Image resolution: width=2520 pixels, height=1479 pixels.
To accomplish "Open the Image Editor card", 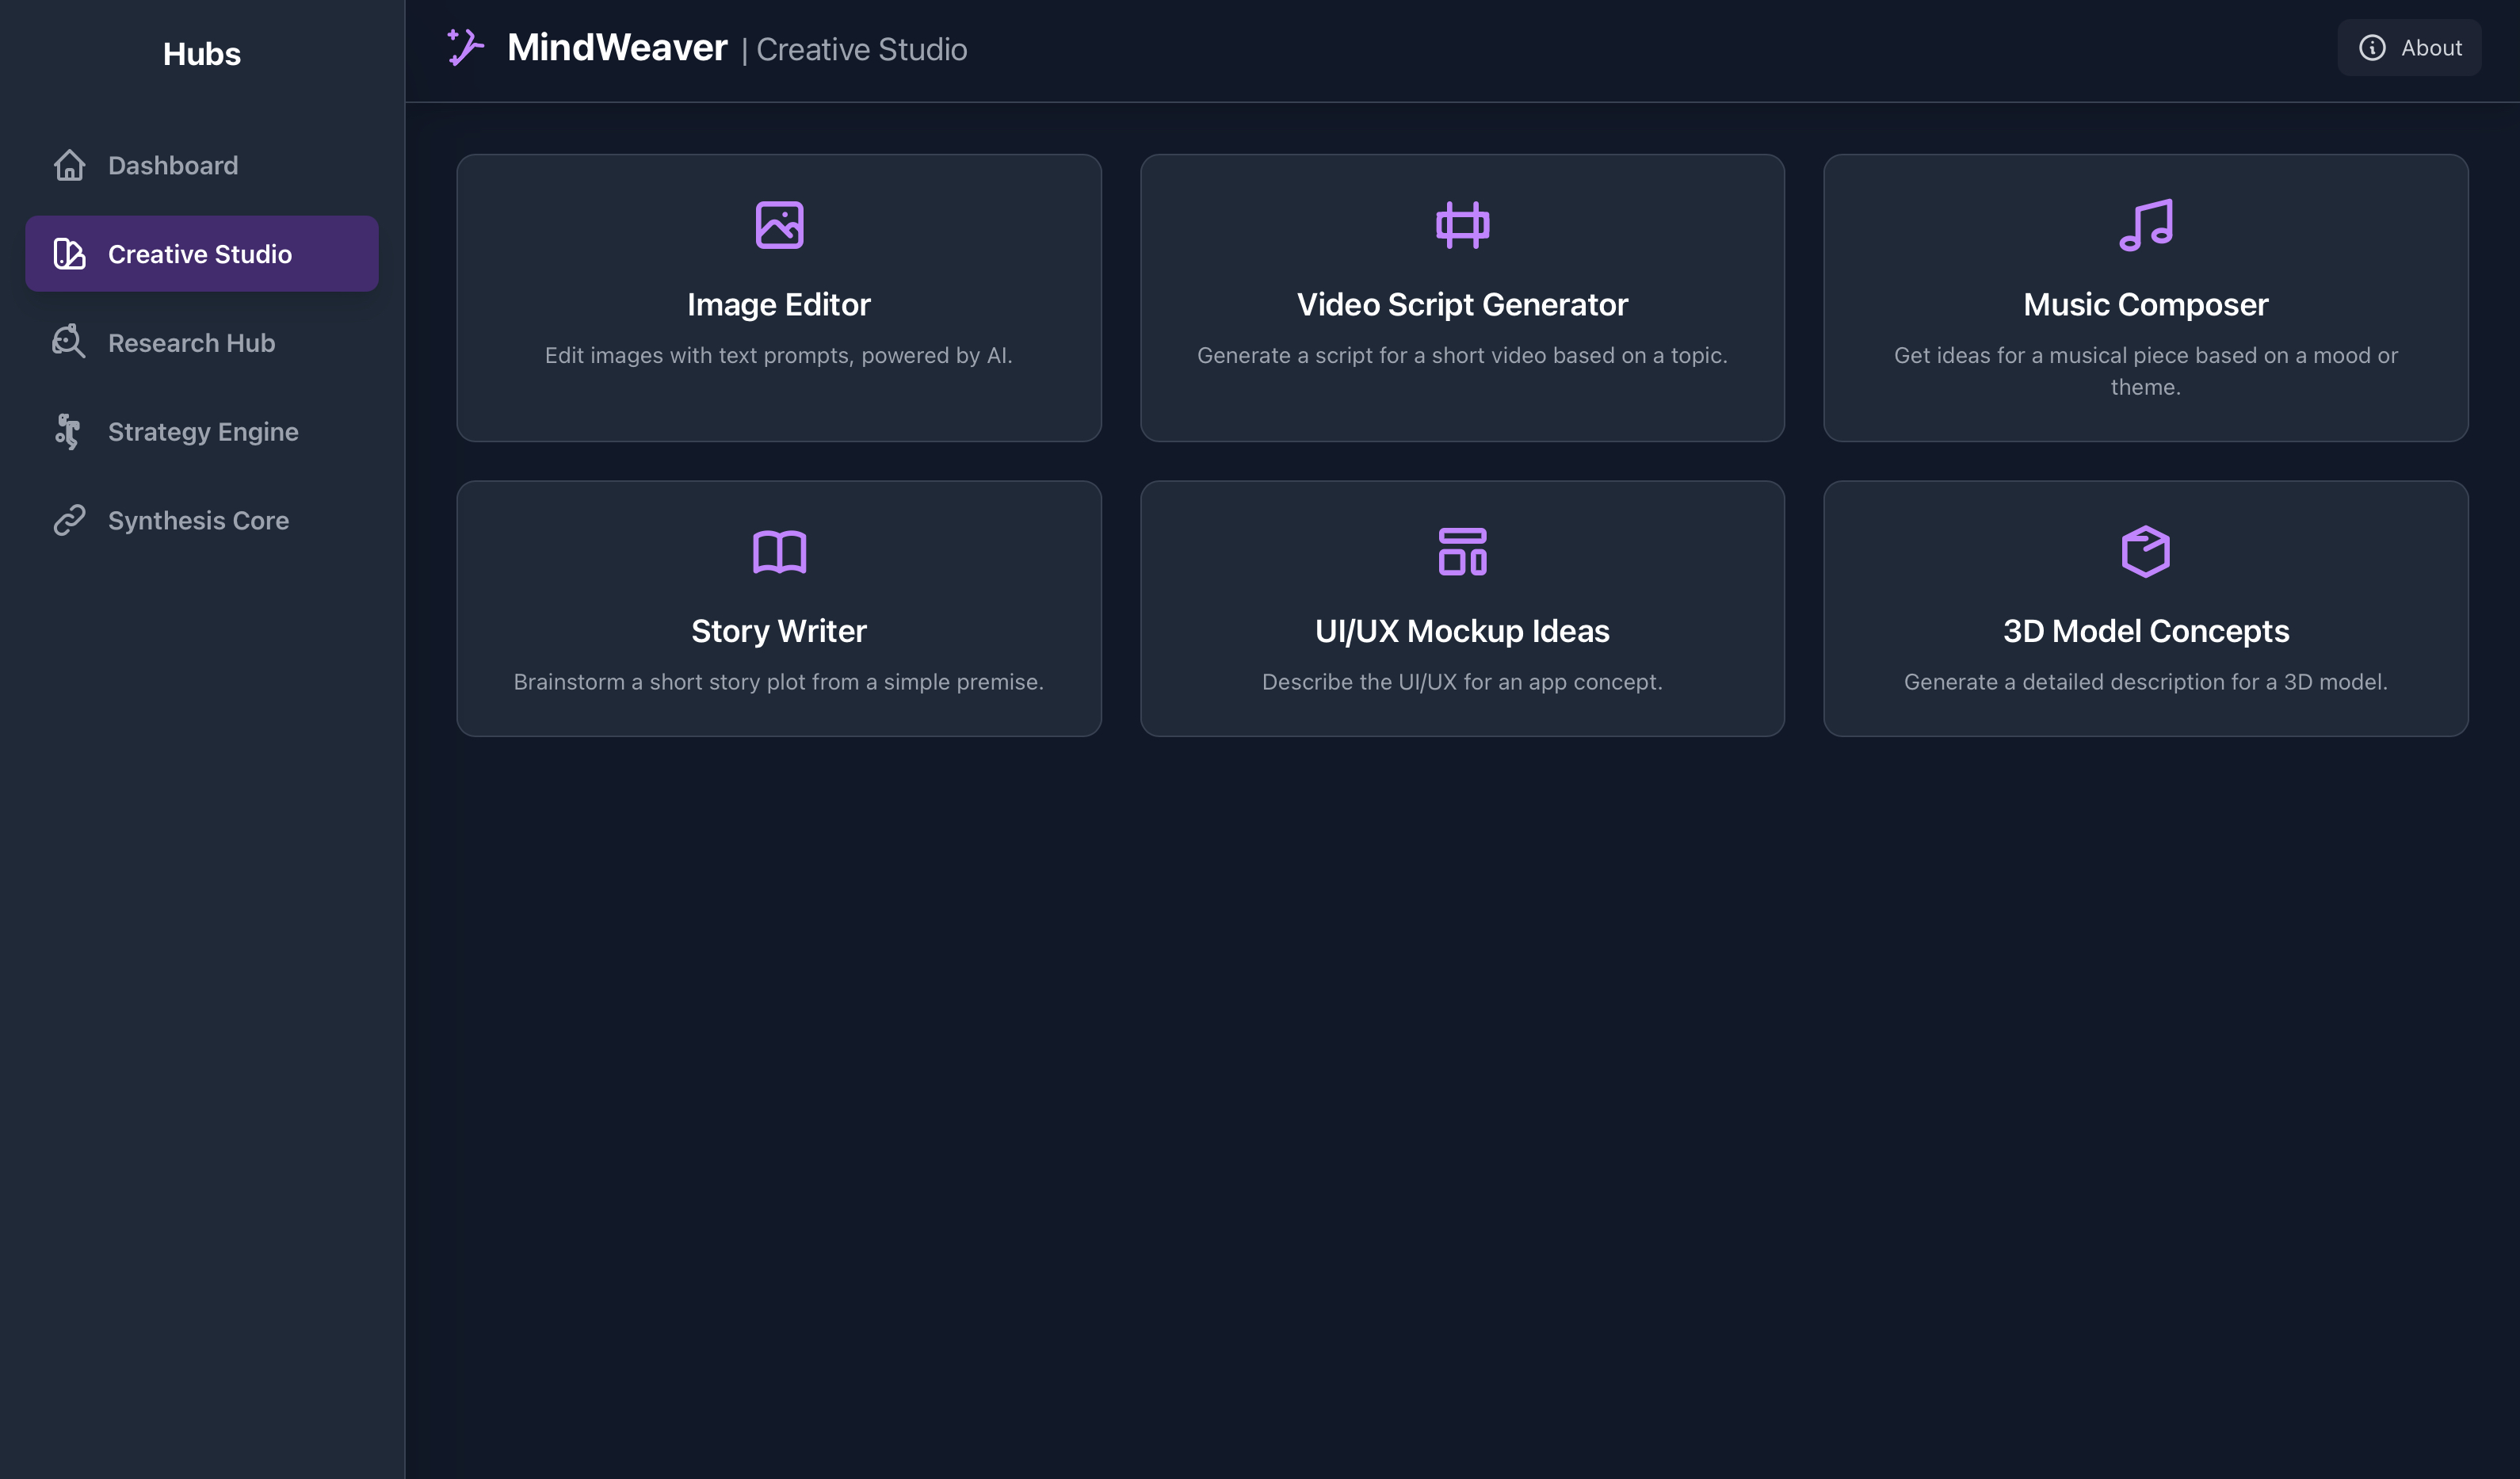I will click(779, 298).
